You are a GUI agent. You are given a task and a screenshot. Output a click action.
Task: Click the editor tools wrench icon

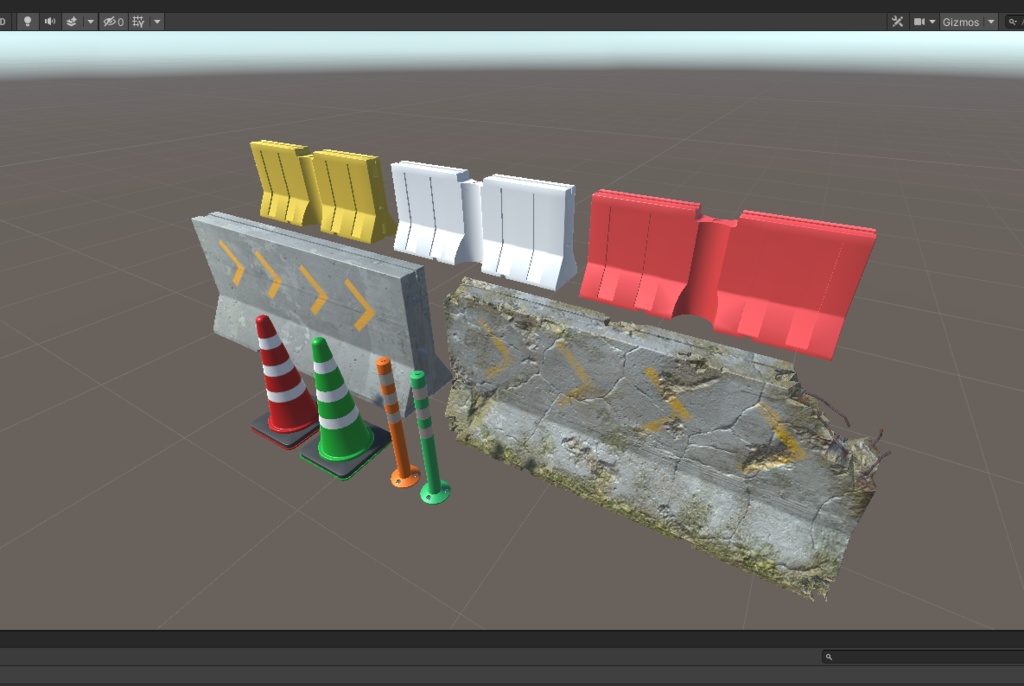(898, 21)
